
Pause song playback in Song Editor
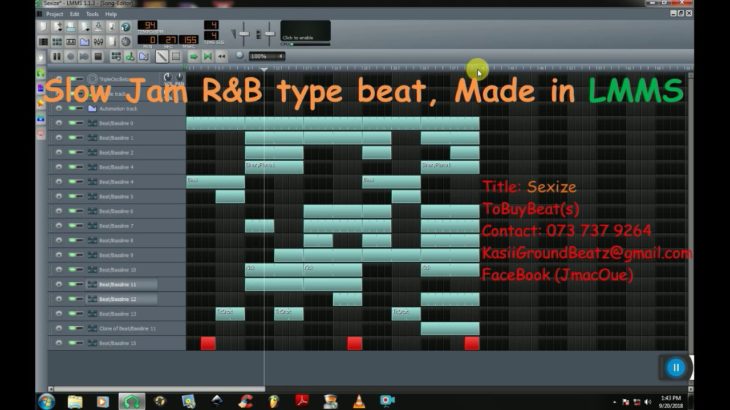click(56, 57)
